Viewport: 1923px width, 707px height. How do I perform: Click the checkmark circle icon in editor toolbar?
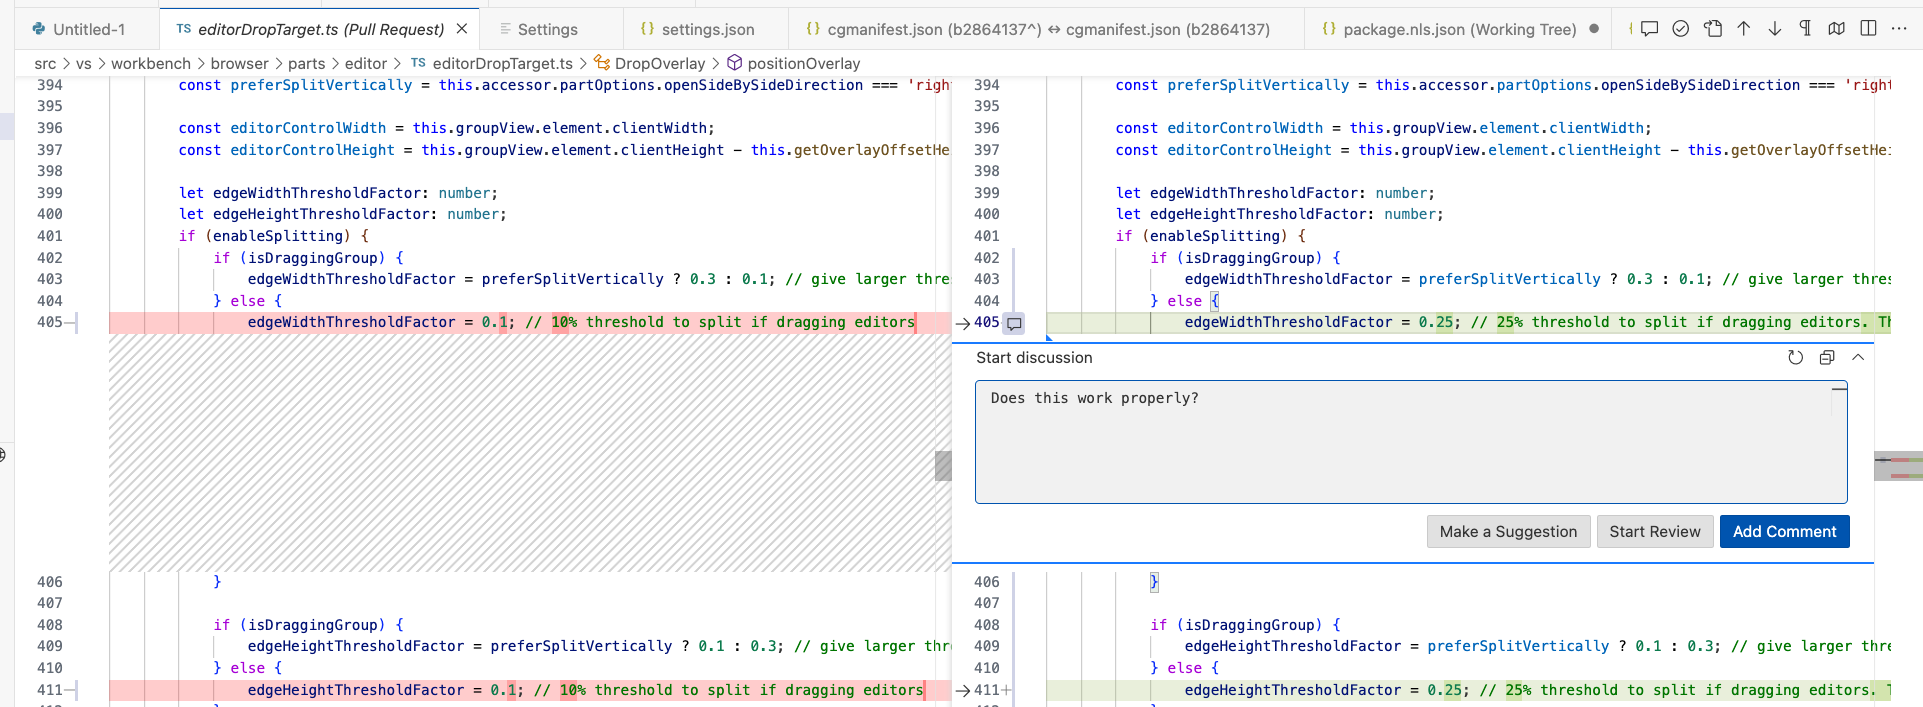tap(1681, 29)
